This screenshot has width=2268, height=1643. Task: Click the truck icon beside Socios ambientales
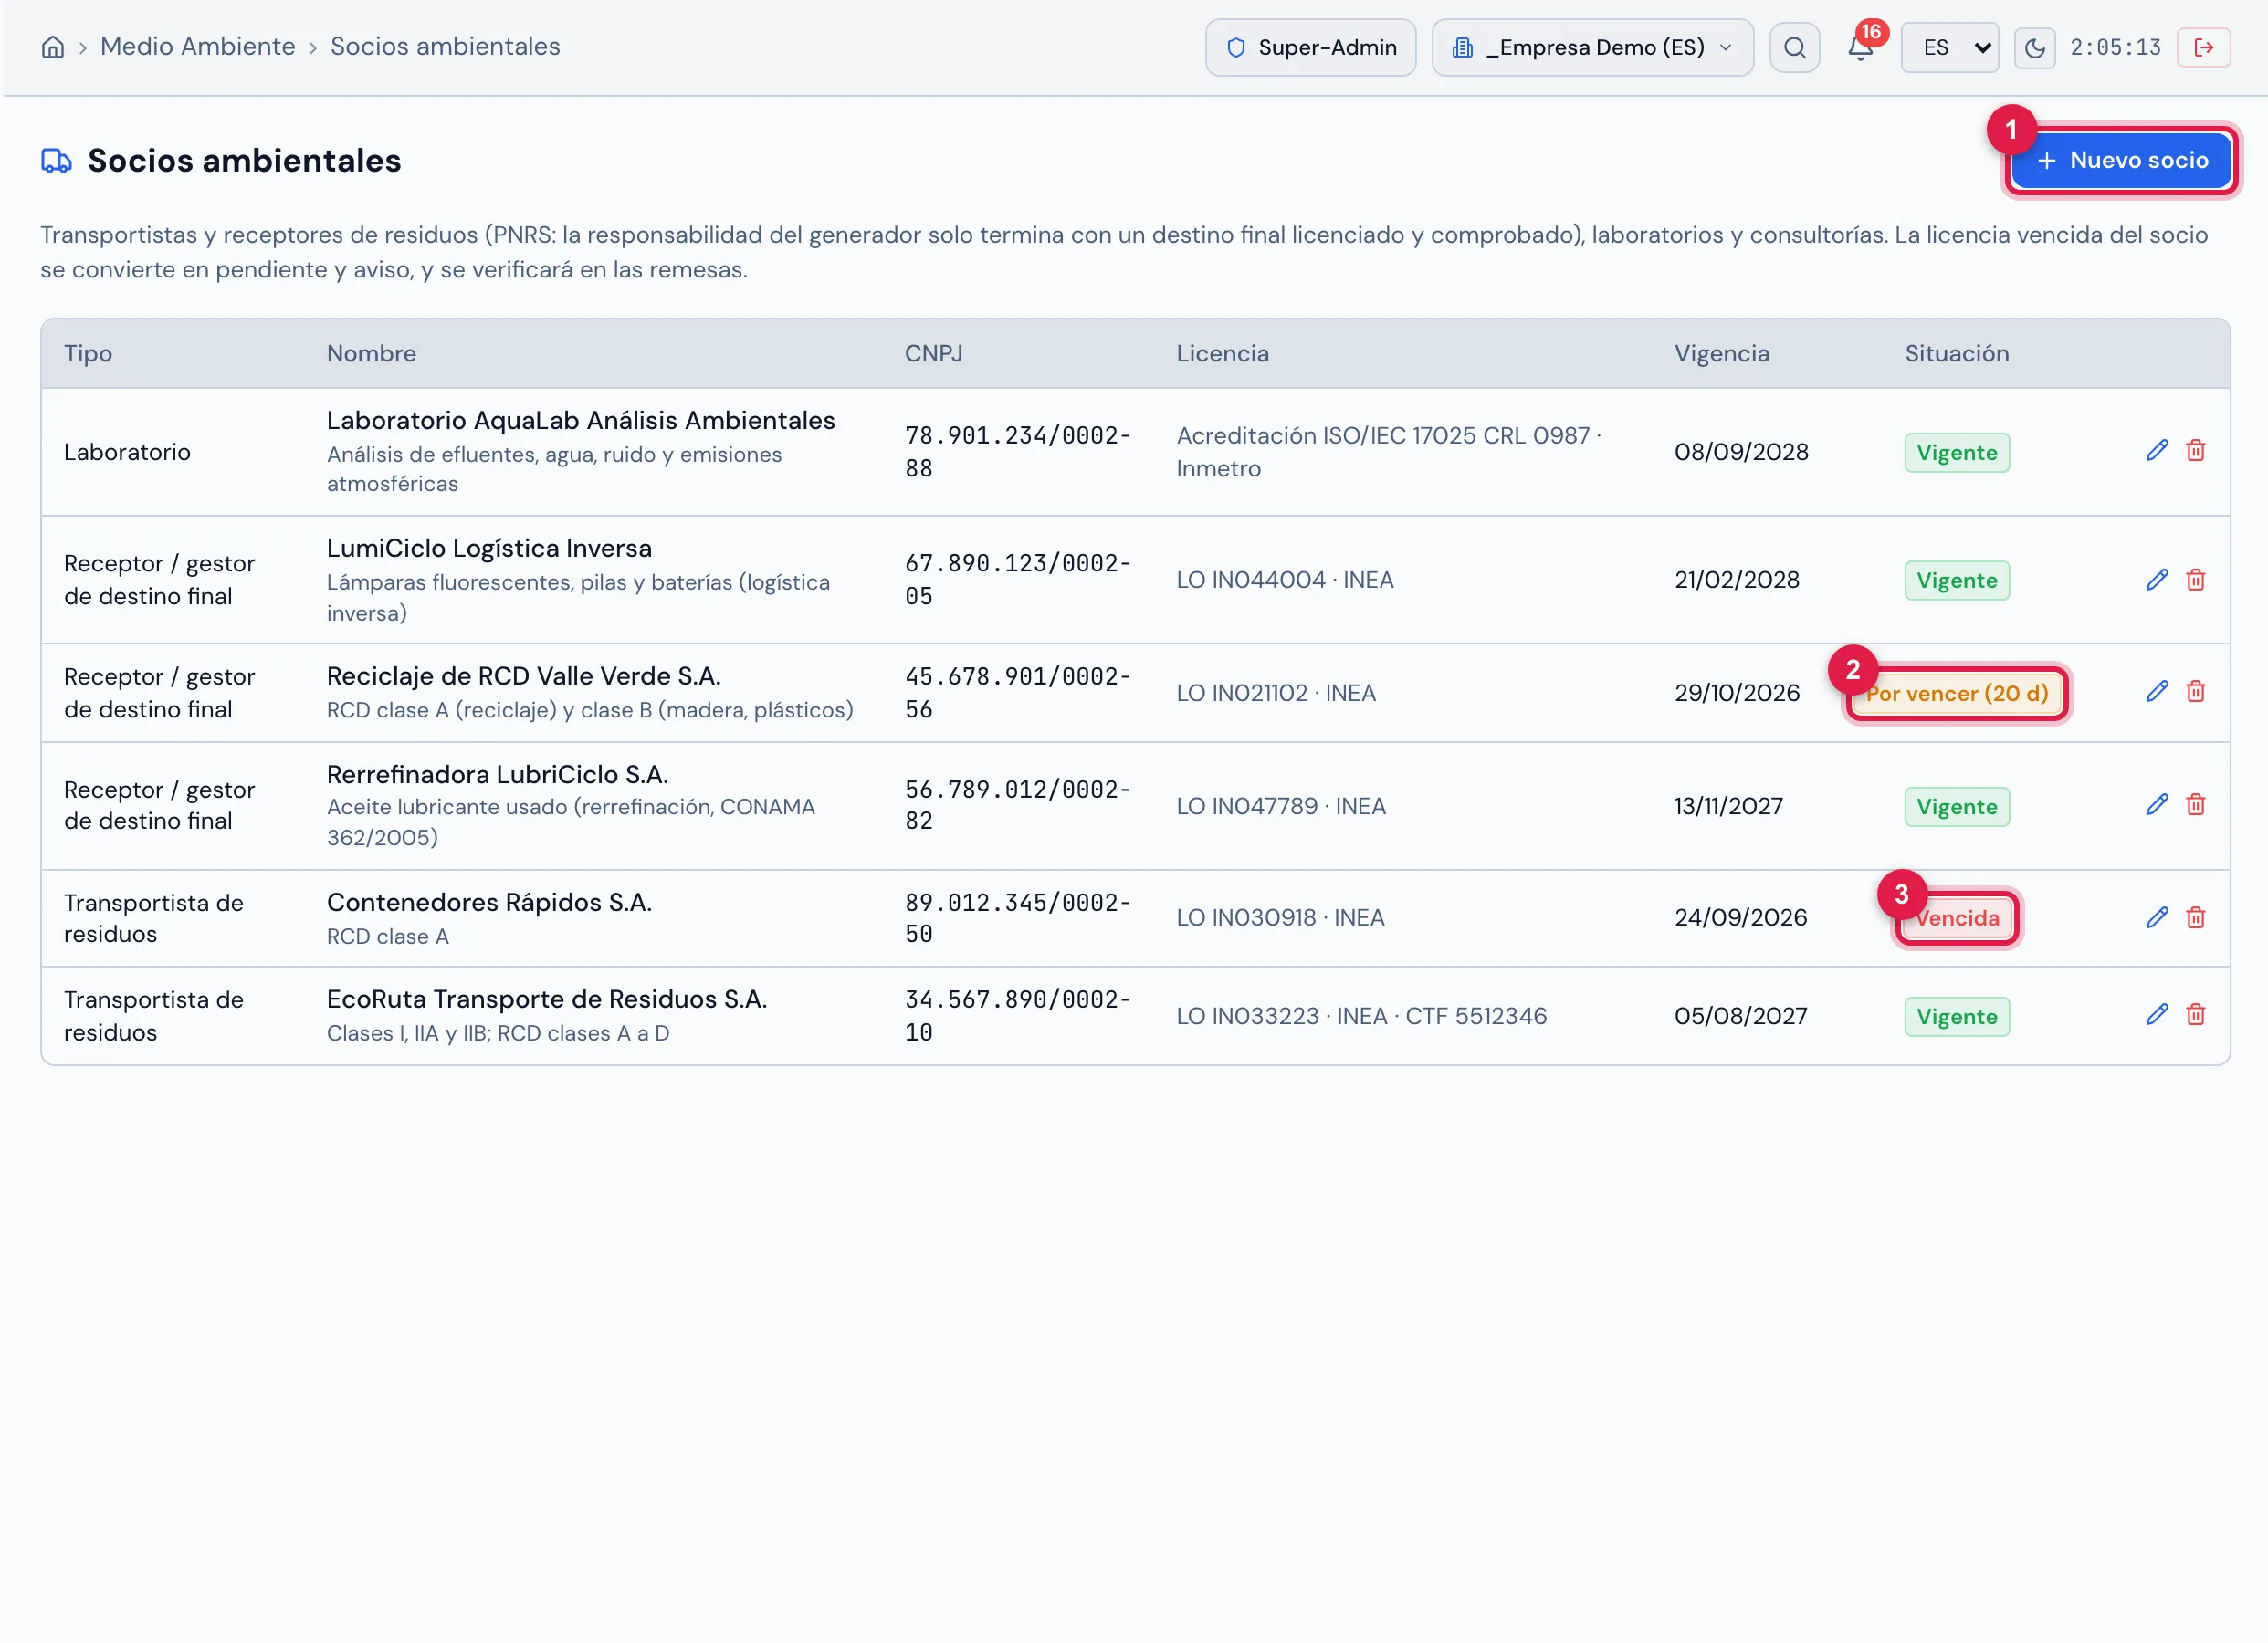(x=56, y=160)
